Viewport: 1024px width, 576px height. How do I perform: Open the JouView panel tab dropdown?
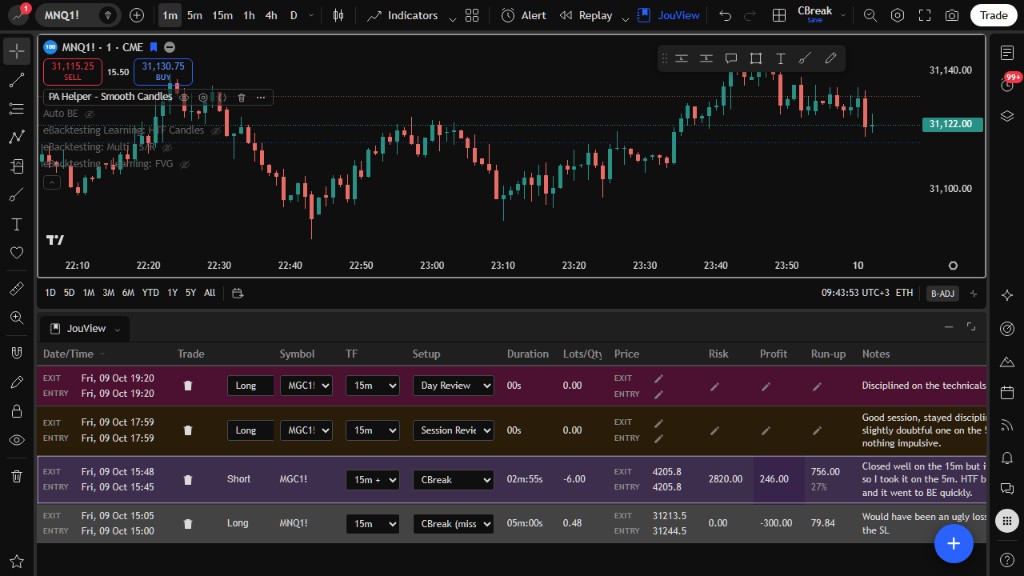click(x=118, y=329)
